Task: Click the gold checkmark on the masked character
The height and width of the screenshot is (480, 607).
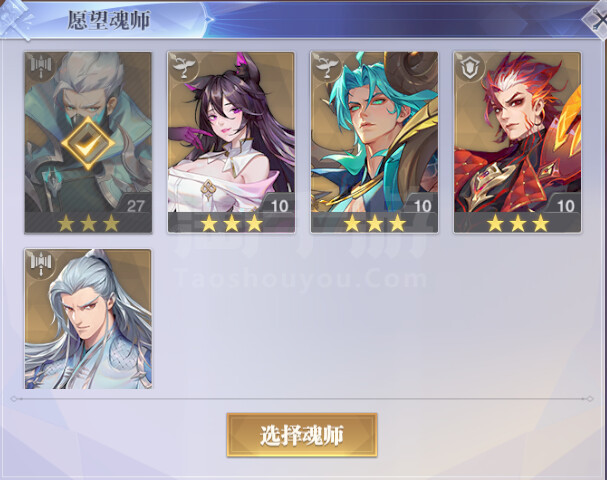Action: pyautogui.click(x=88, y=144)
